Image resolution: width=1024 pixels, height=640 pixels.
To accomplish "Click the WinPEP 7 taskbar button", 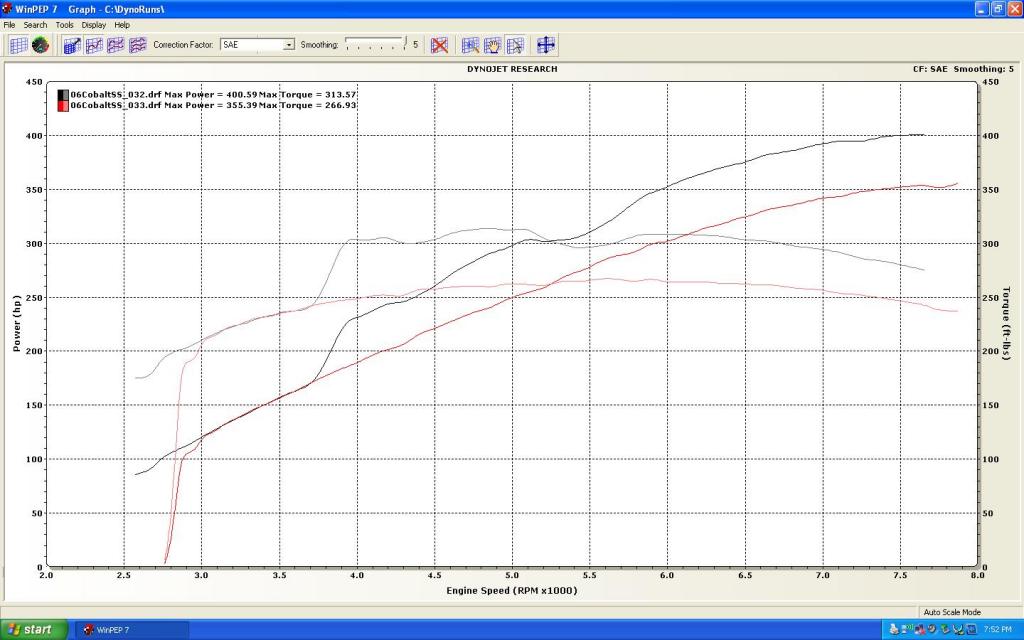I will click(x=132, y=630).
